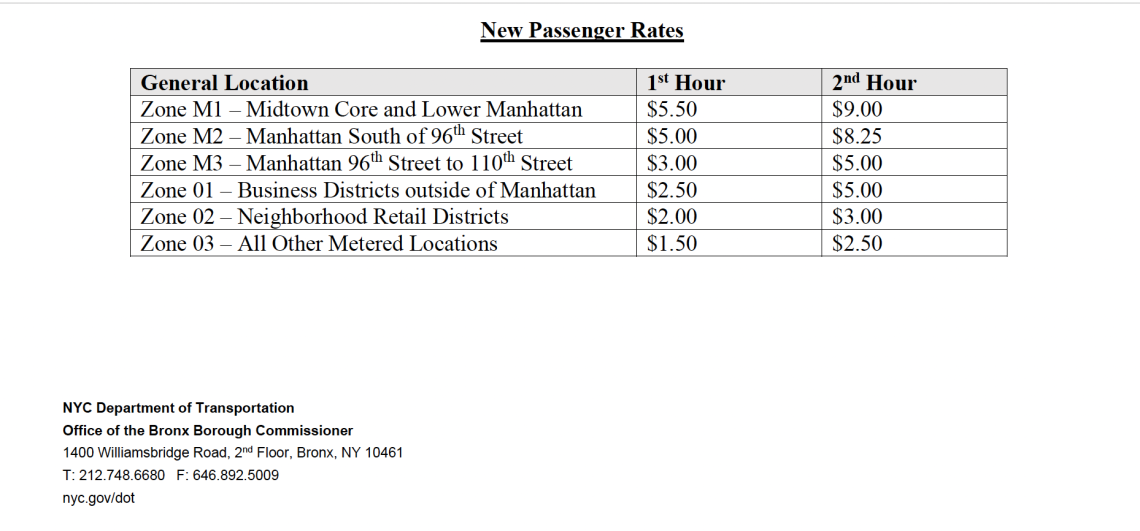The height and width of the screenshot is (531, 1140).
Task: Select the 1st Hour column header
Action: click(686, 82)
